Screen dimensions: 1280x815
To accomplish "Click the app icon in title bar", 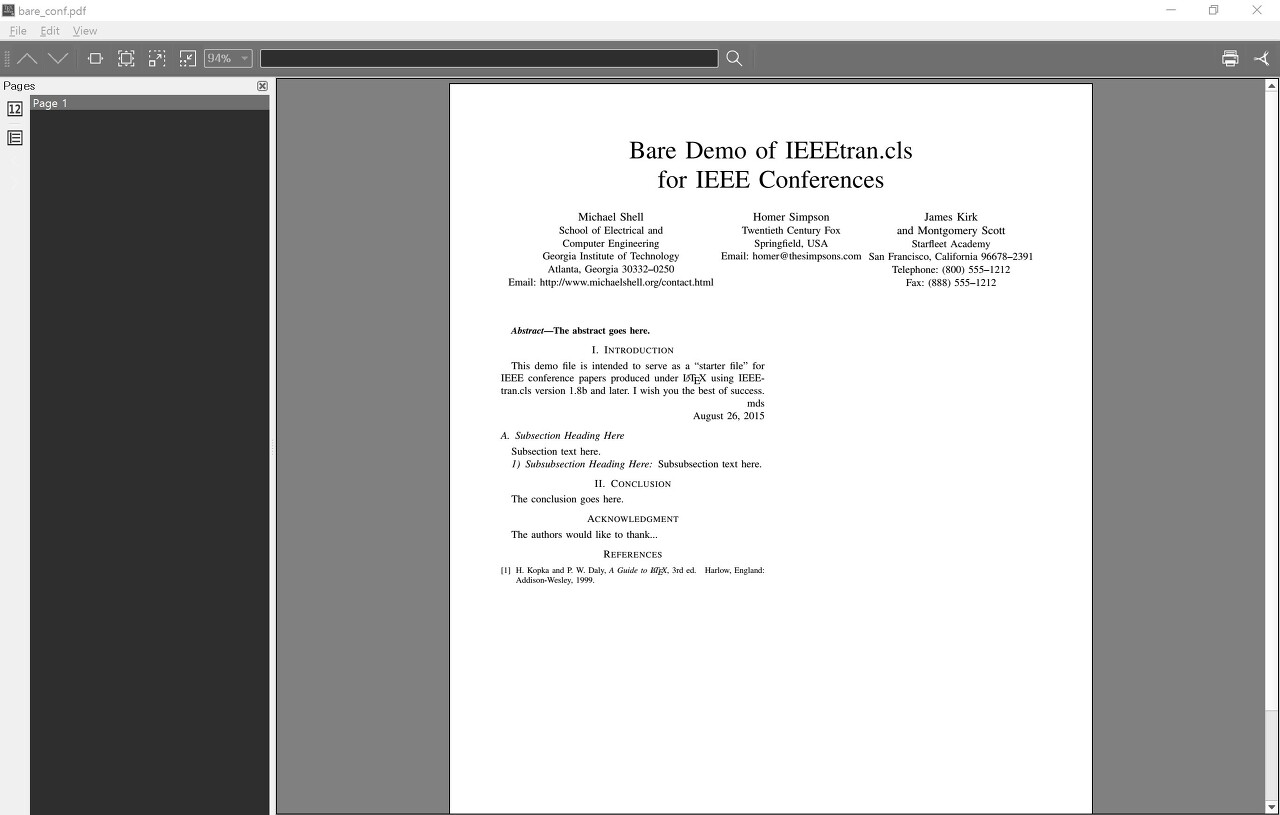I will tap(9, 10).
